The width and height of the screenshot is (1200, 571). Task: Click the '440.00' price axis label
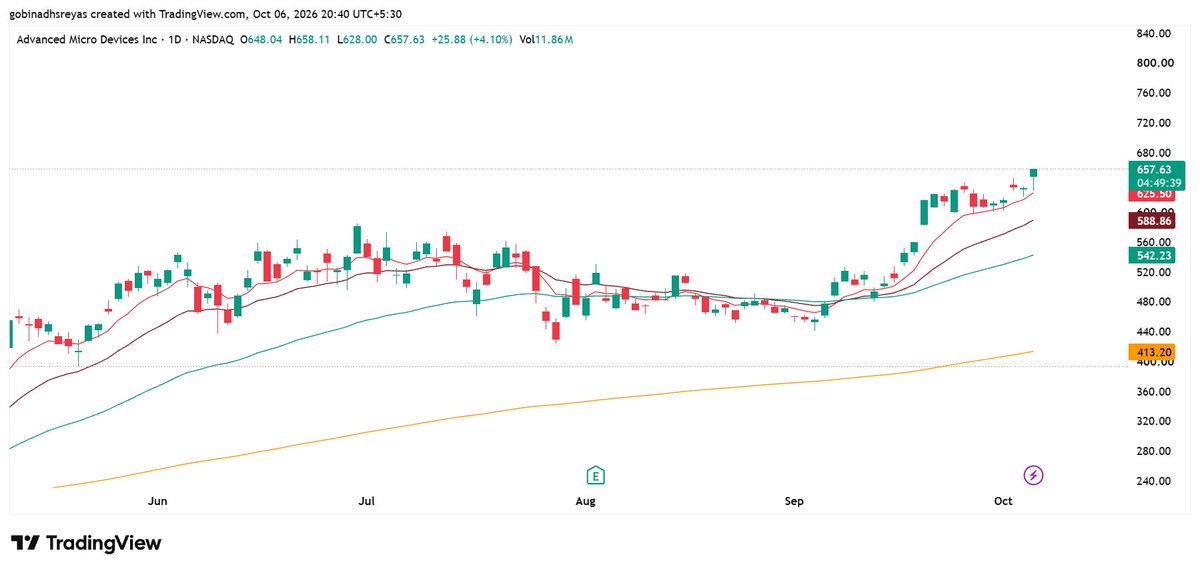coord(1152,332)
